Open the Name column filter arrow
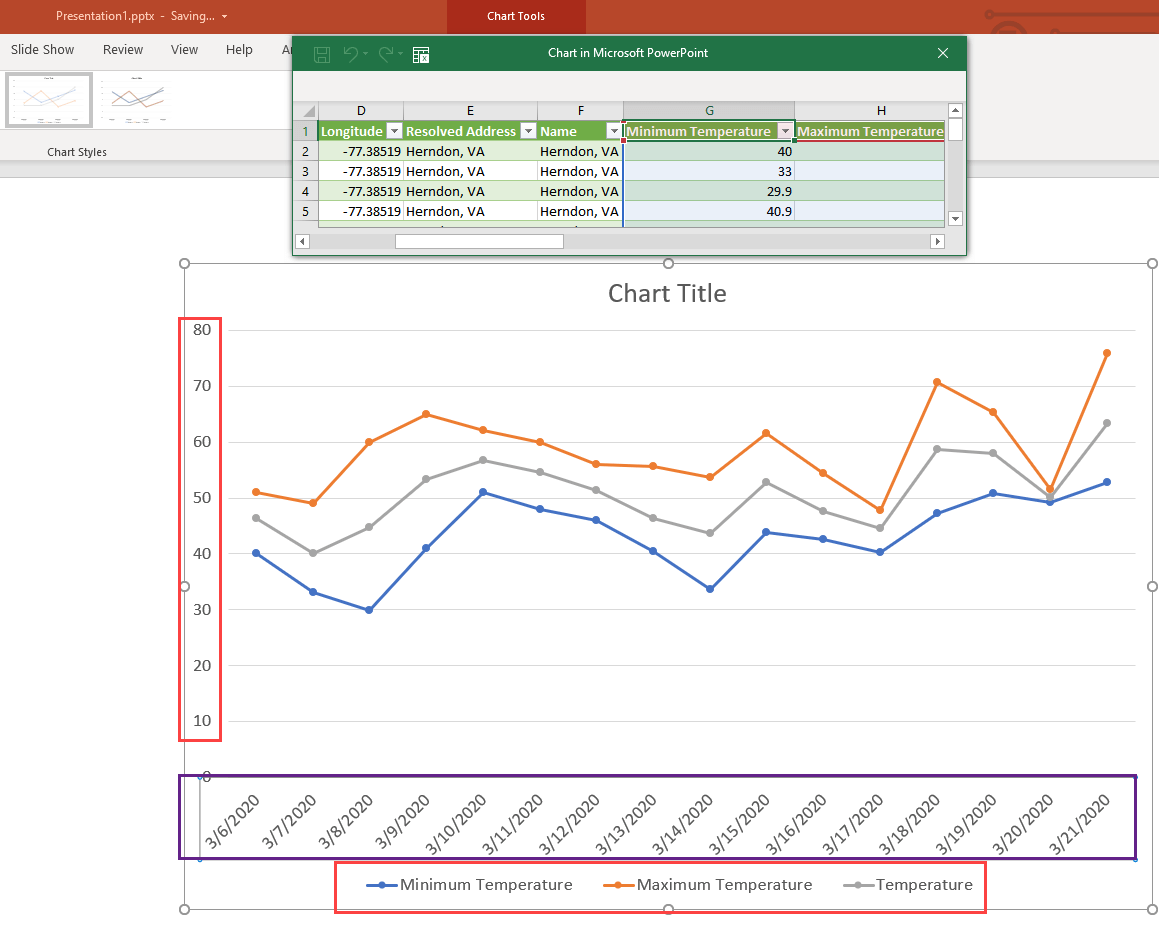The image size is (1159, 934). click(x=614, y=131)
